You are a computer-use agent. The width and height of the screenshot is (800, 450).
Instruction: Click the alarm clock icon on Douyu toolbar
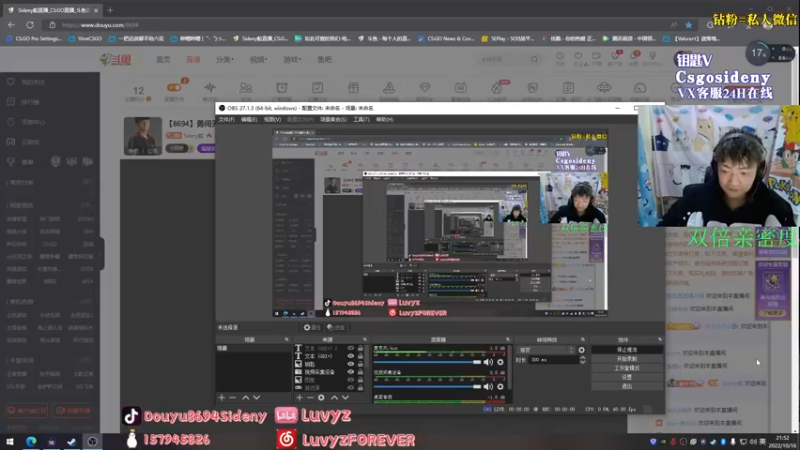(x=282, y=88)
